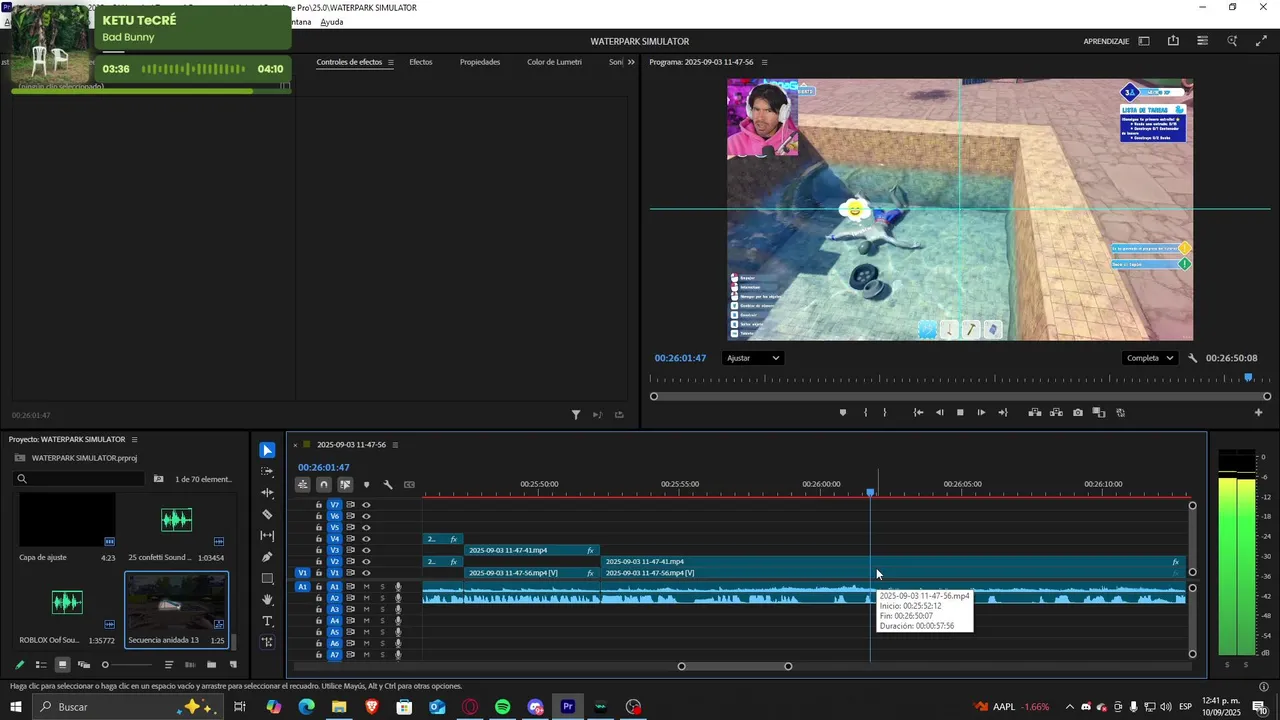Stop playback in Program monitor

(960, 412)
